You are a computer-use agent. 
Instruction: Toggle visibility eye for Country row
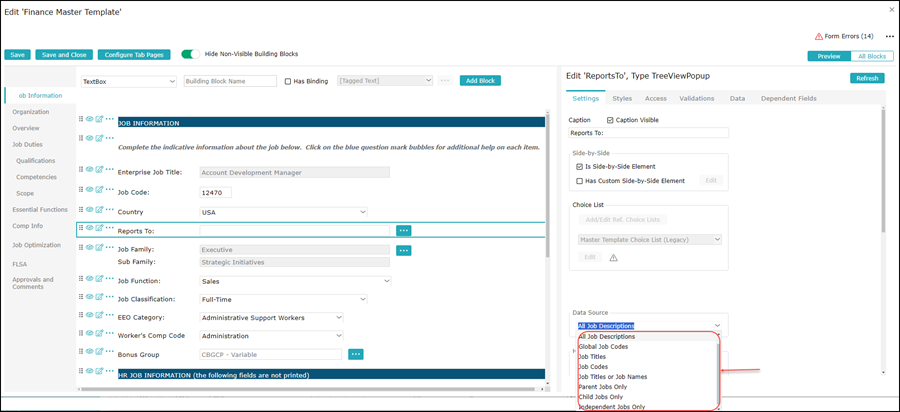click(x=90, y=209)
